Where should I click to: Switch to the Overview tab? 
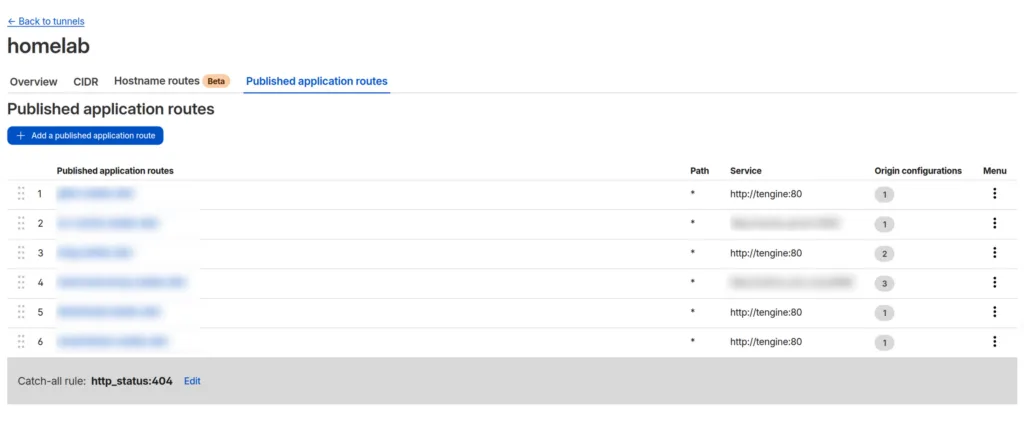(33, 82)
